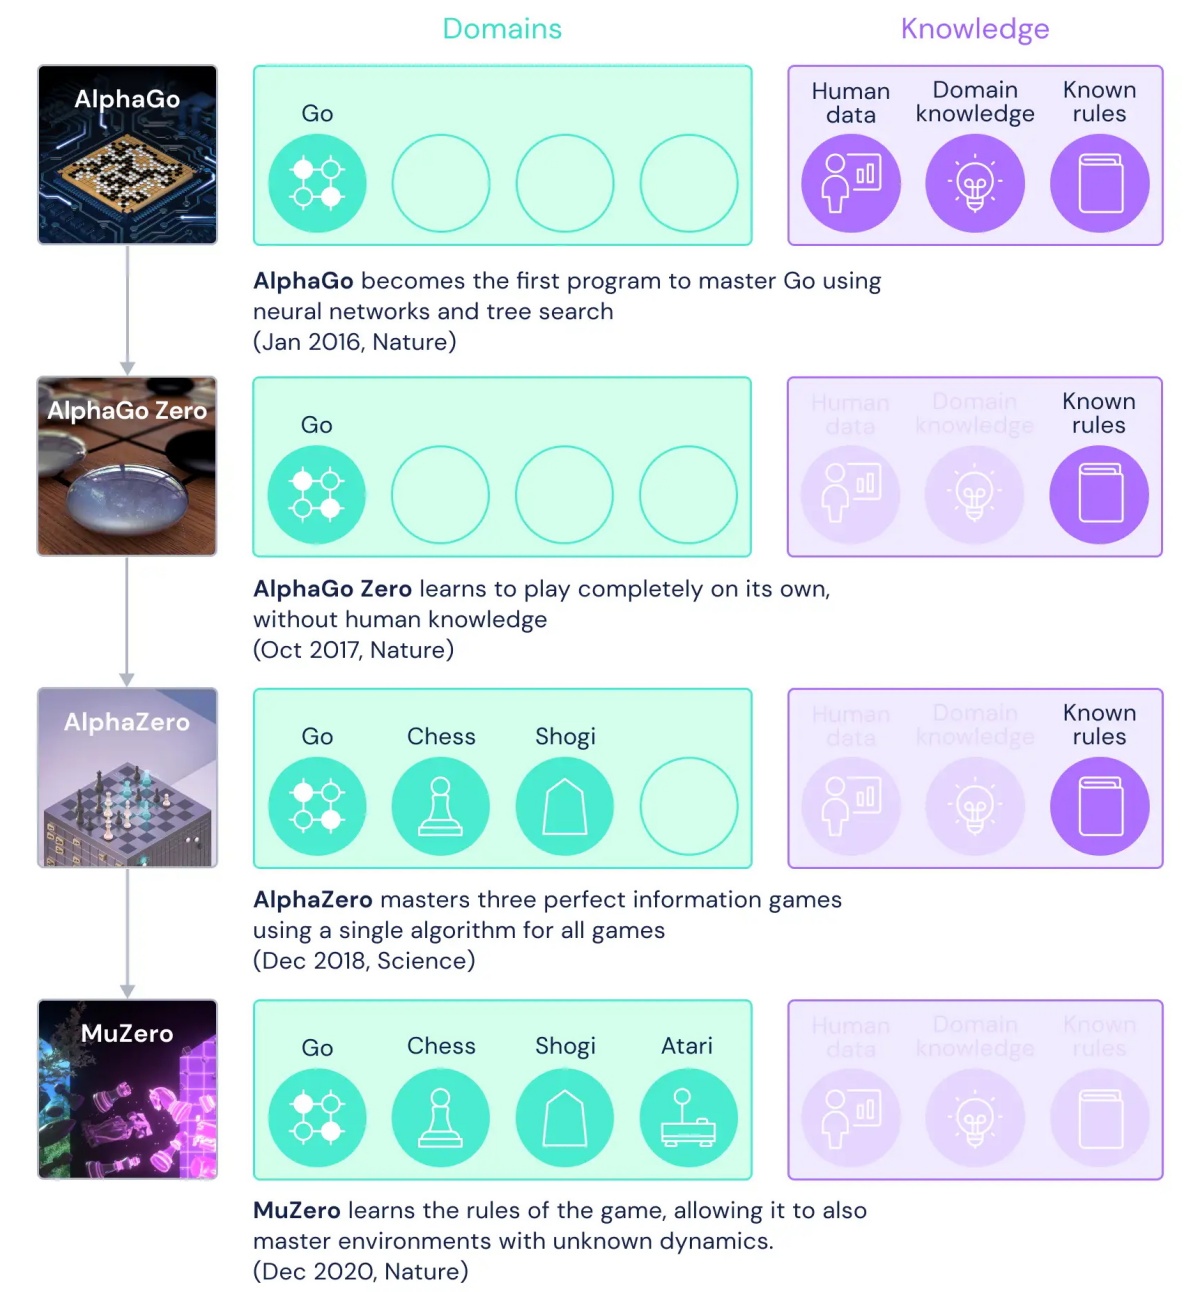Screen dimensions: 1200x1292
Task: Click the AlphaGo thumbnail image
Action: click(127, 155)
